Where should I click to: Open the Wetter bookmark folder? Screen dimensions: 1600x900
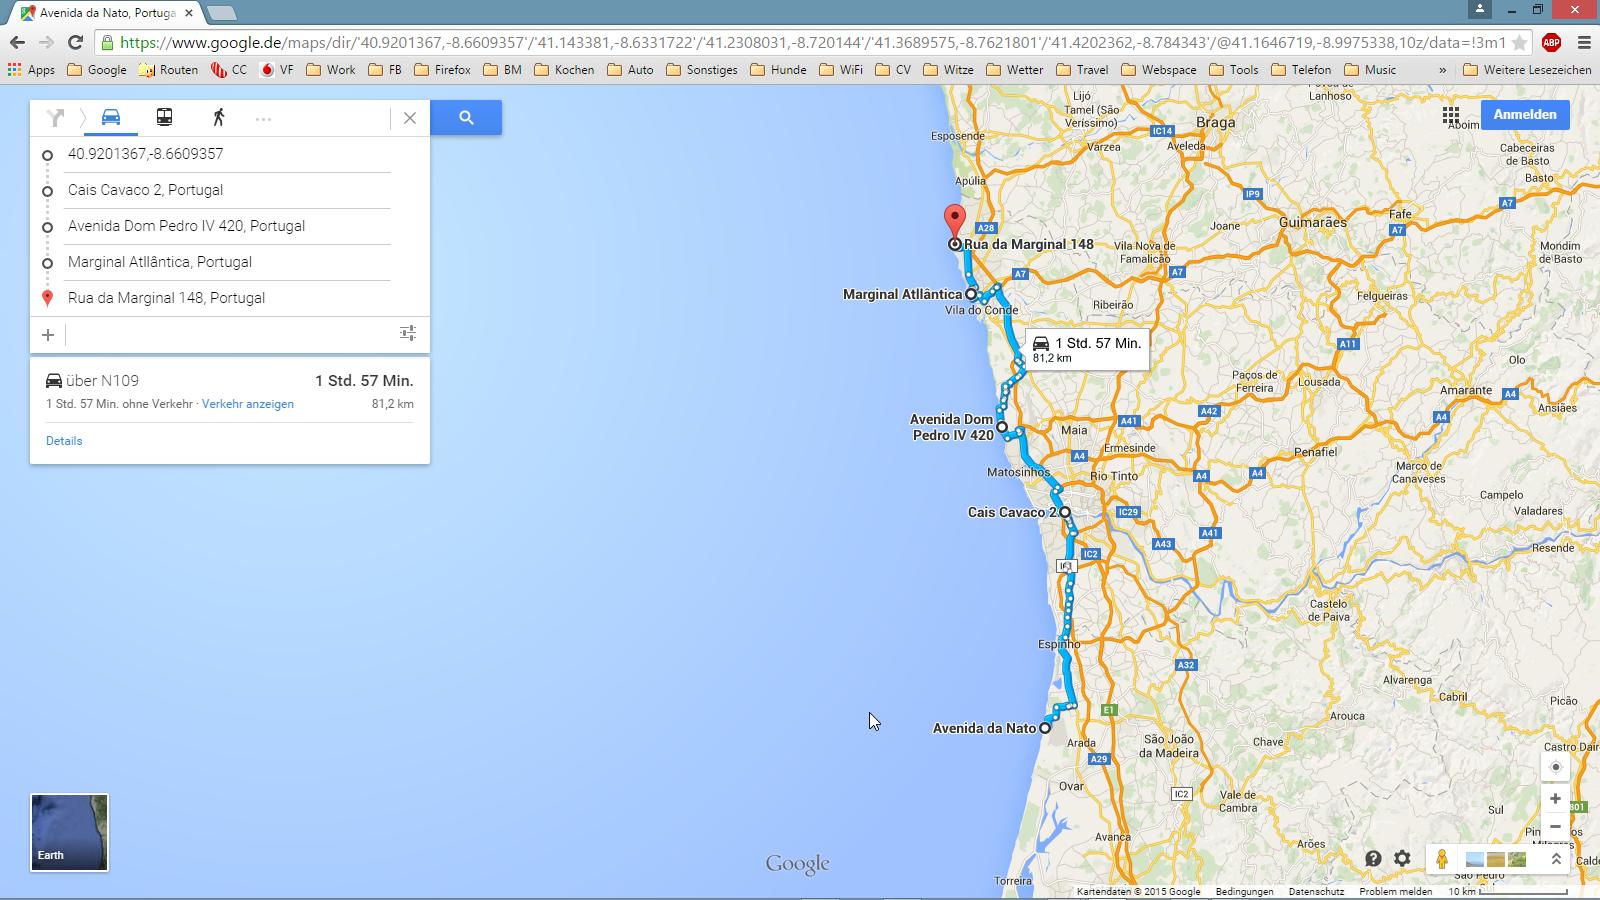coord(1014,70)
